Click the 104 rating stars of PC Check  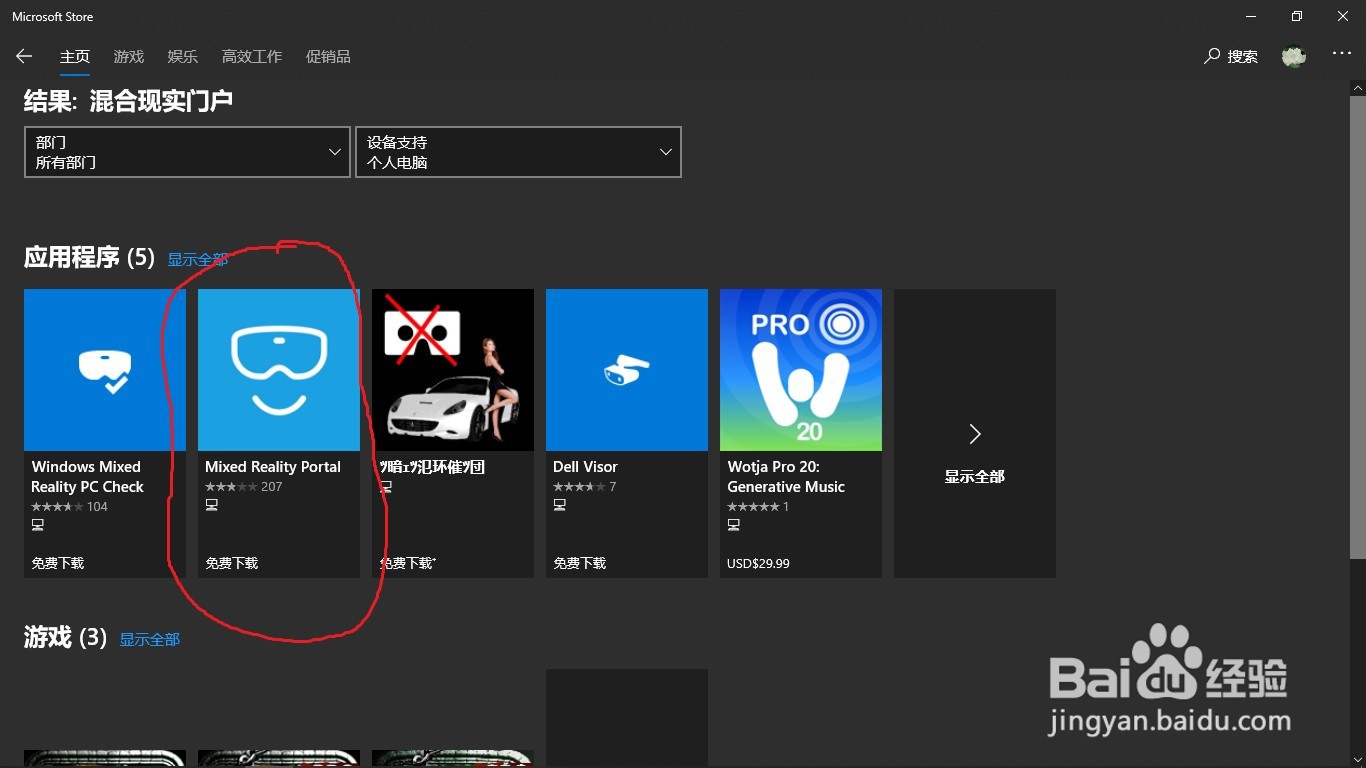tap(57, 507)
